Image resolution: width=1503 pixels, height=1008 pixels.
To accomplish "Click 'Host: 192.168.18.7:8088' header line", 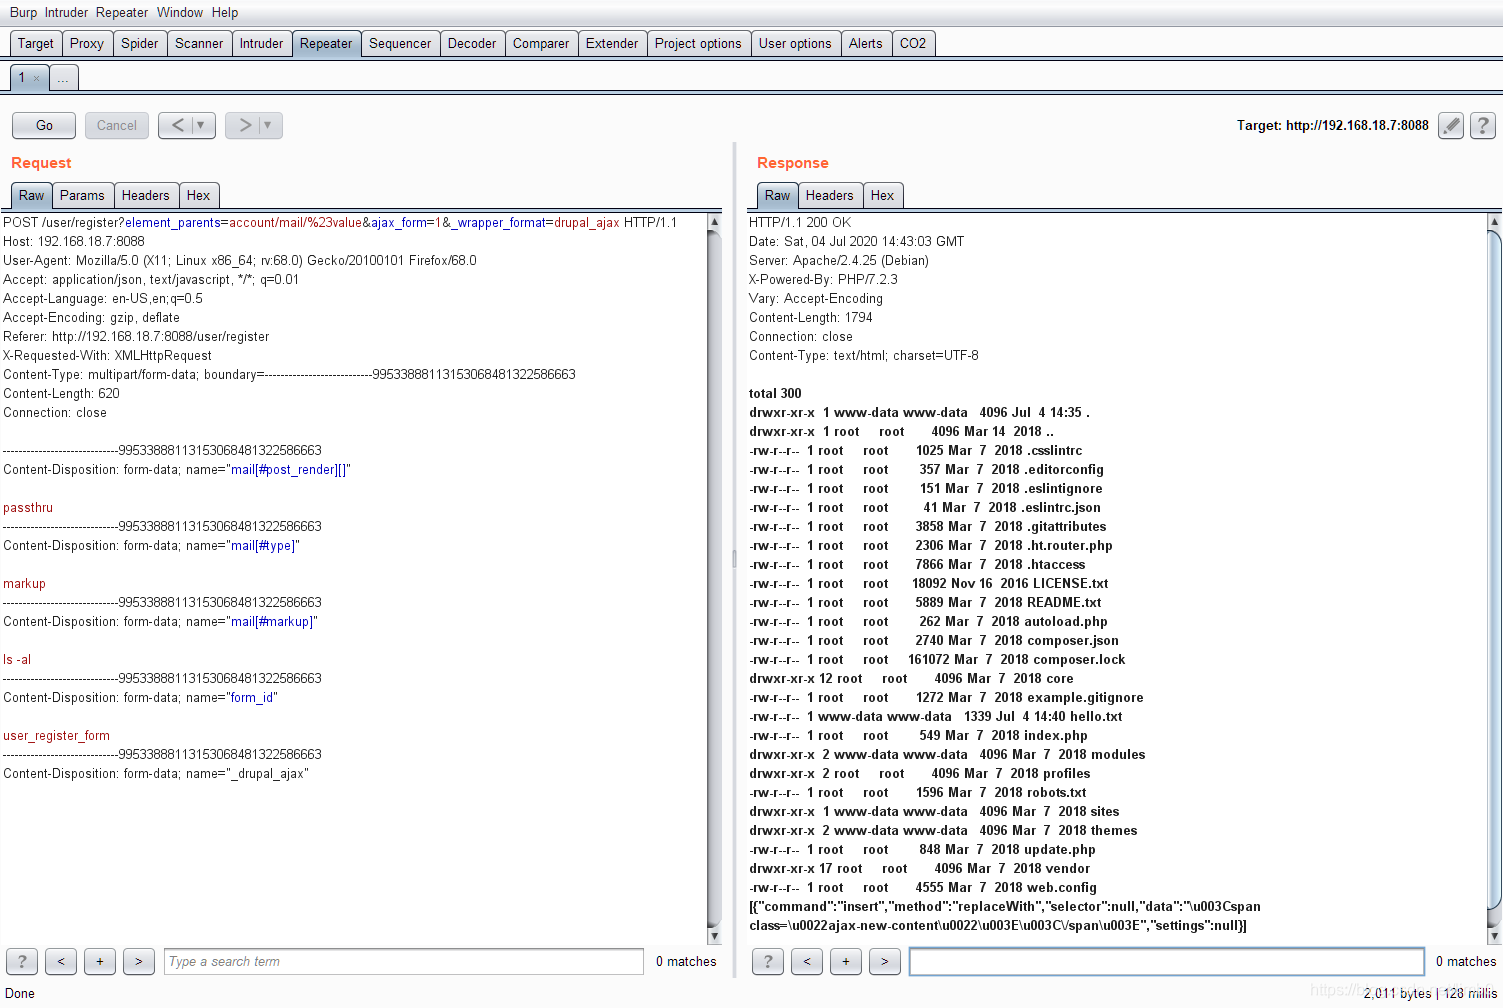I will point(74,241).
